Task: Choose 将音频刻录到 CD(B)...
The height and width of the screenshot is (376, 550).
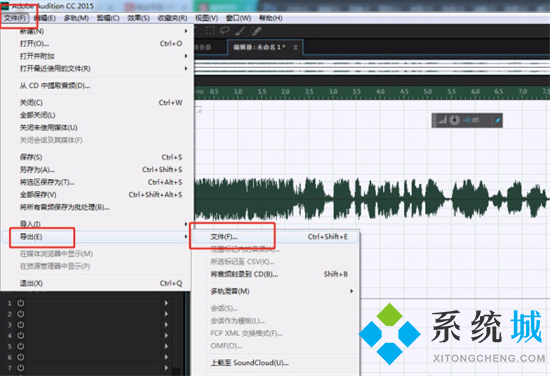Action: 275,274
